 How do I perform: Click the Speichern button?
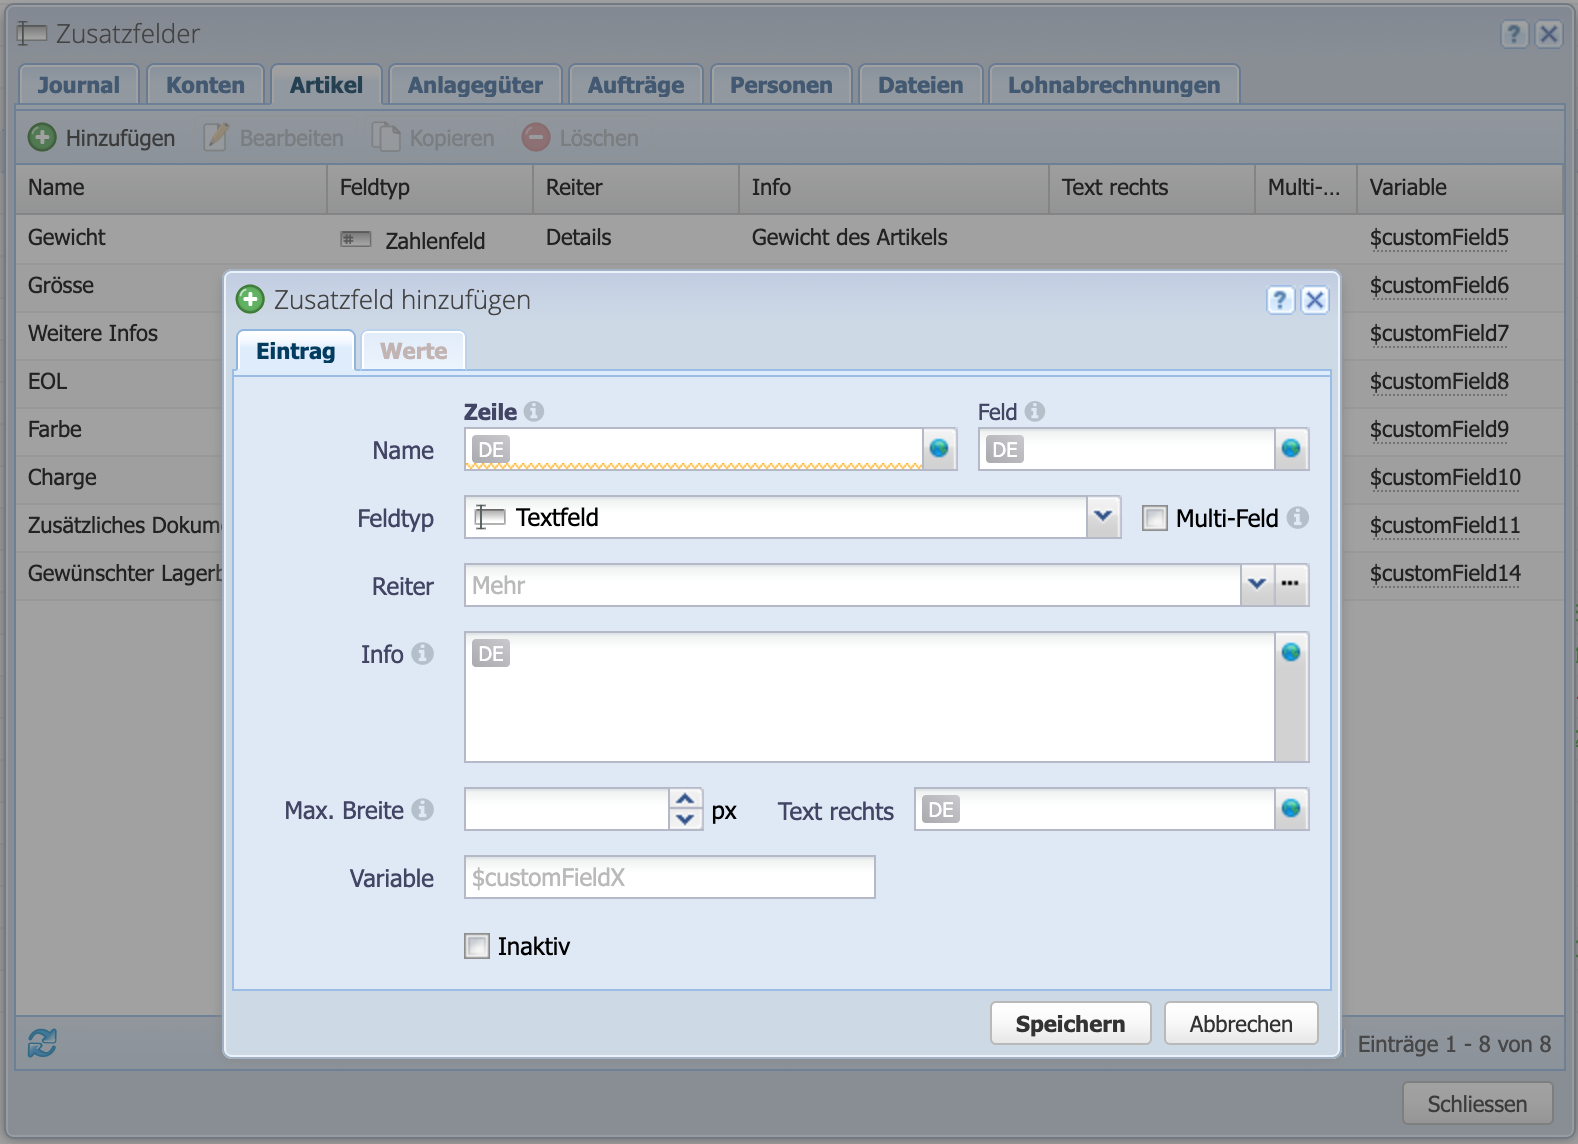tap(1070, 1024)
